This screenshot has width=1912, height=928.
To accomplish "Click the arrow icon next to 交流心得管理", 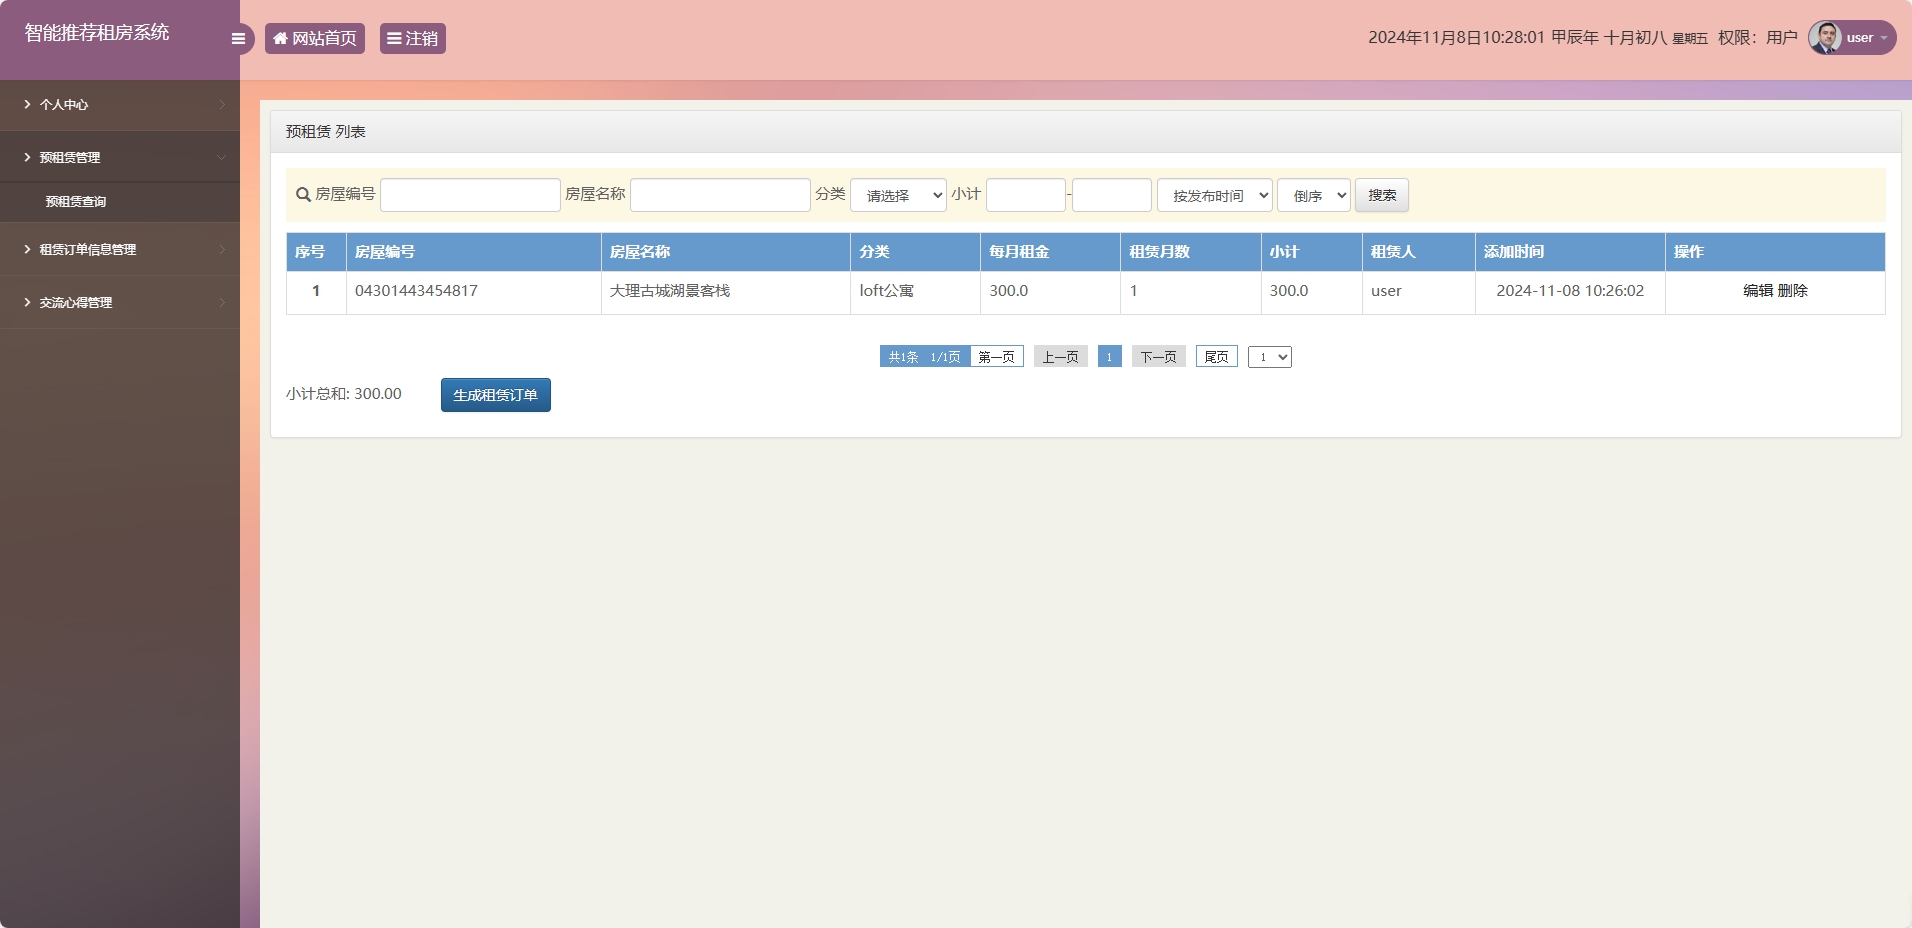I will pyautogui.click(x=221, y=302).
